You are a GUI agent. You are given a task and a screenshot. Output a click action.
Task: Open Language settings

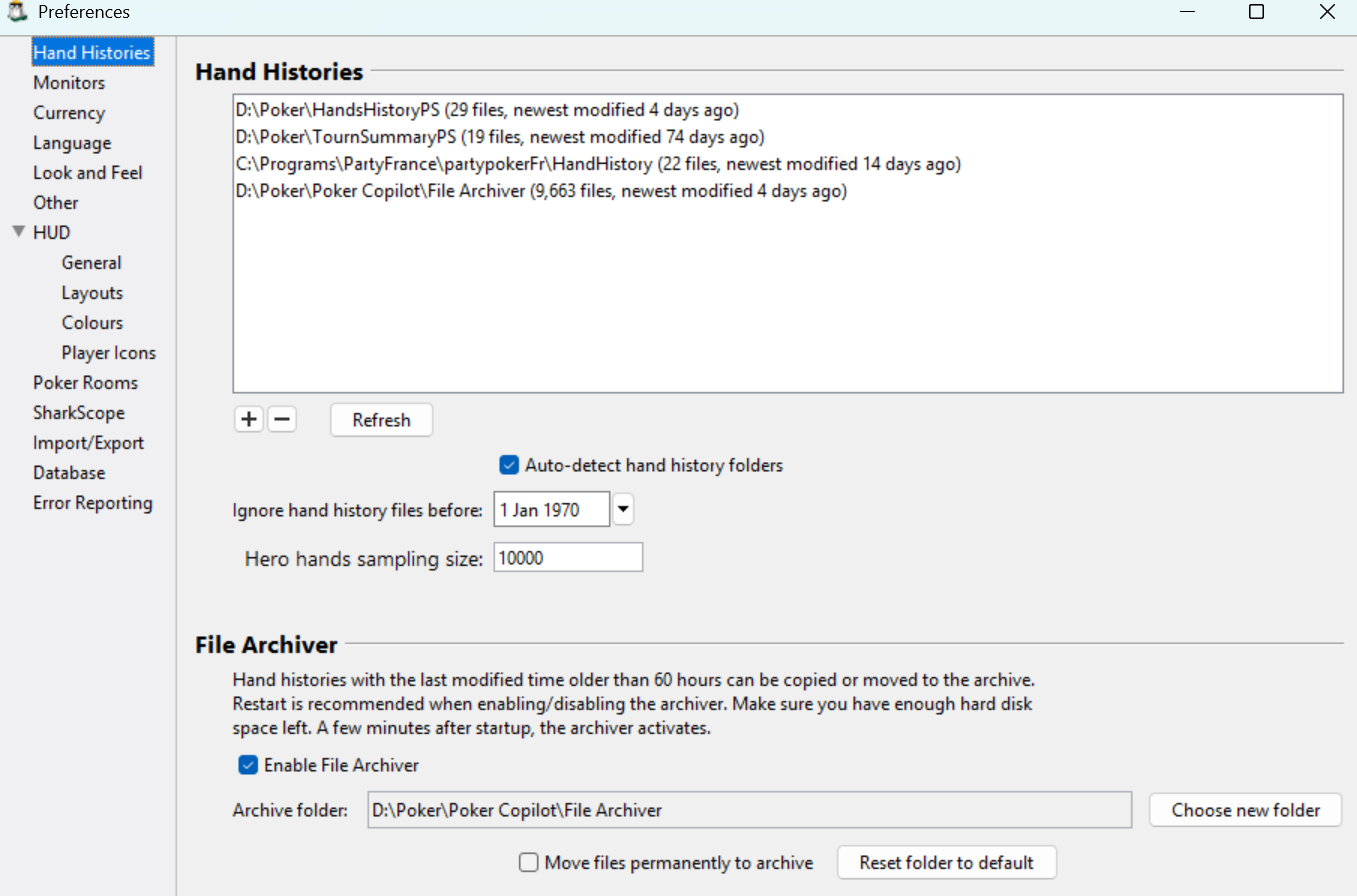72,142
